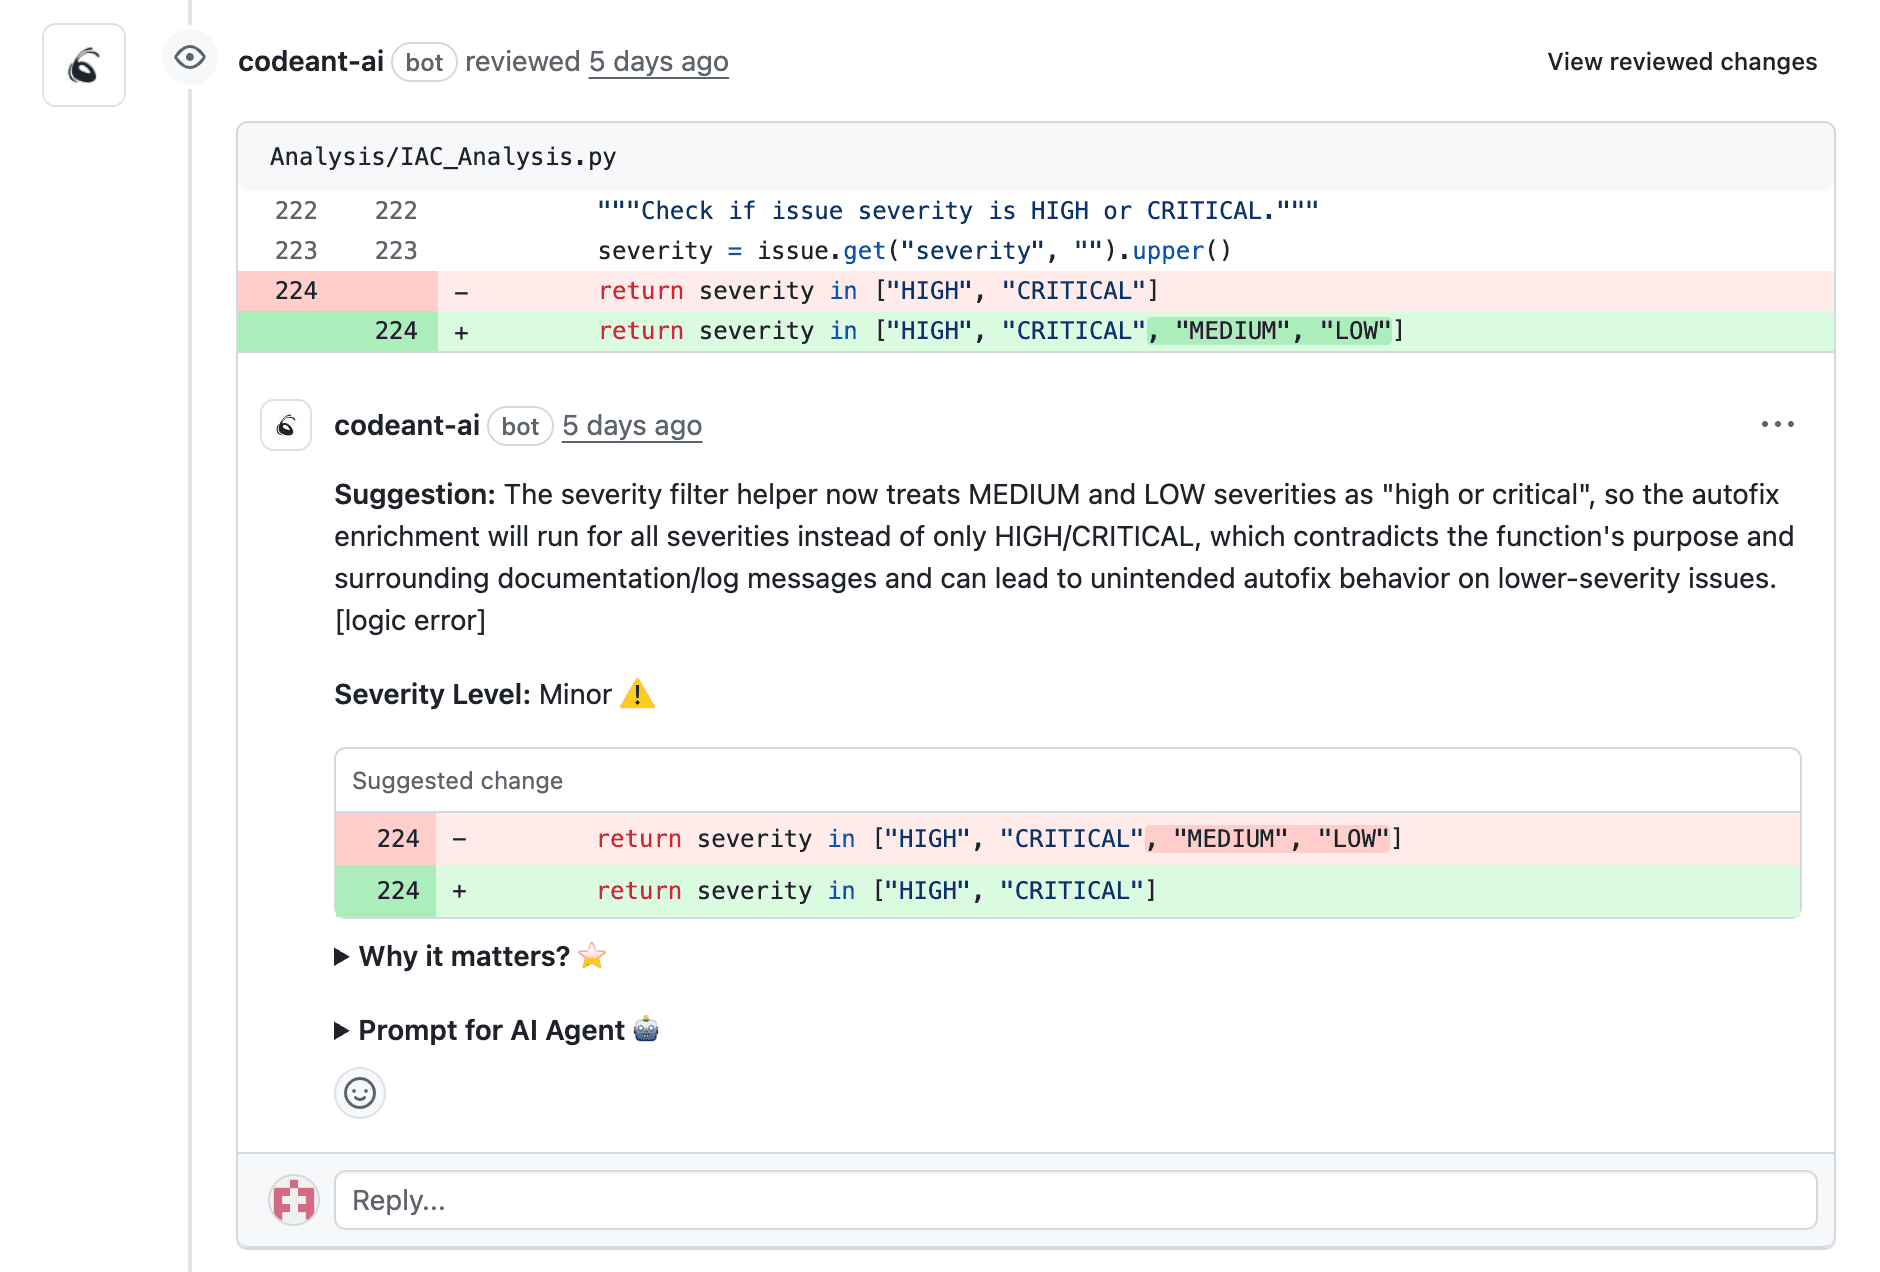Click the "5 days ago" review timestamp
Viewport: 1880px width, 1272px height.
pyautogui.click(x=658, y=62)
